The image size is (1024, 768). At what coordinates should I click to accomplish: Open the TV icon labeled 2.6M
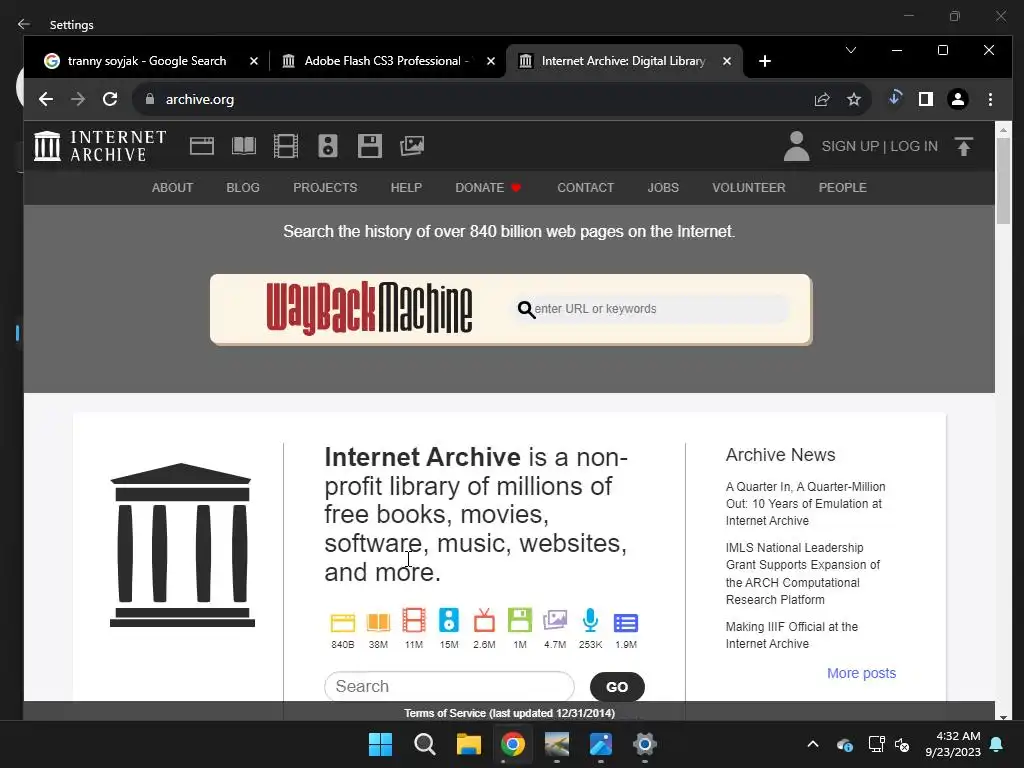(484, 620)
